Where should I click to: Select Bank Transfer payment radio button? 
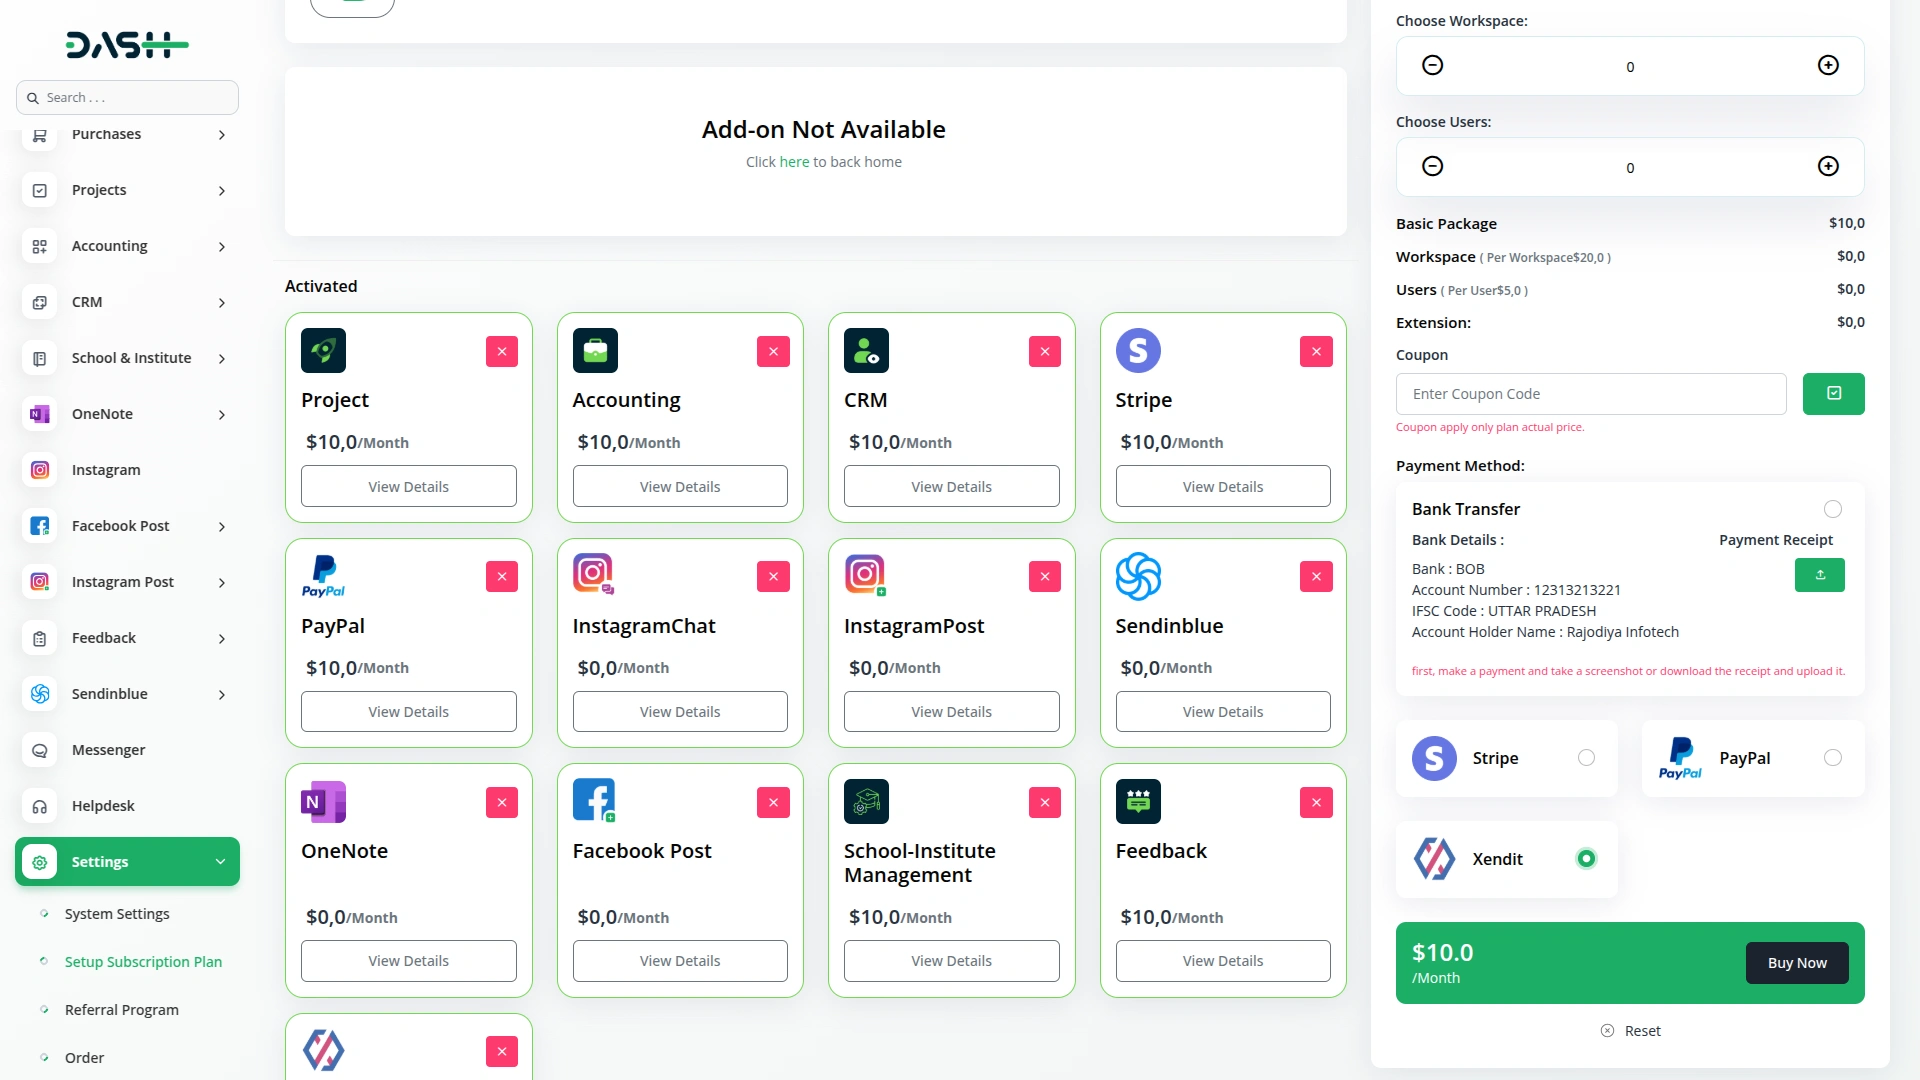click(x=1832, y=510)
